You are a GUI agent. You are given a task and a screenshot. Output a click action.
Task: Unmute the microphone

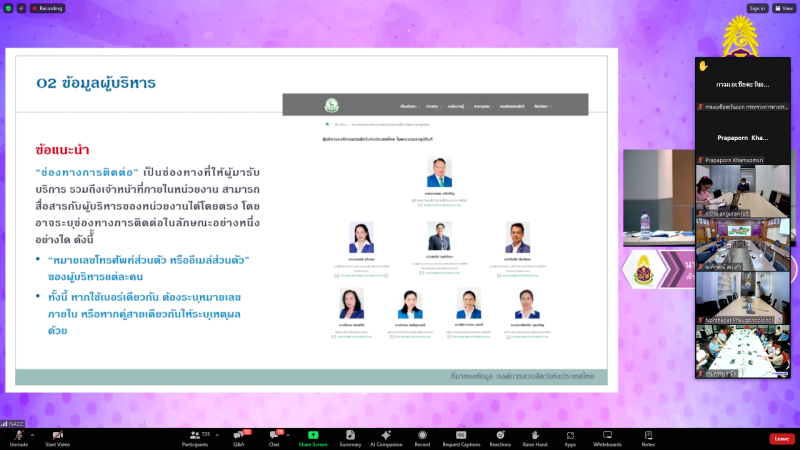pos(18,437)
